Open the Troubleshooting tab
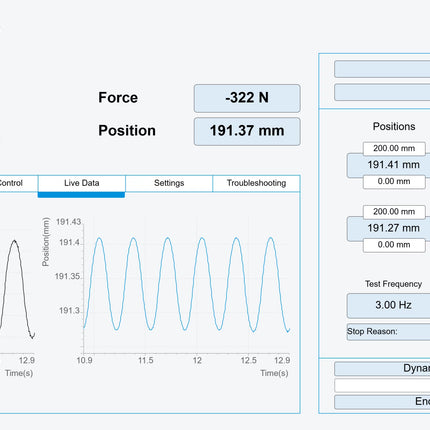Viewport: 430px width, 430px height. (256, 183)
